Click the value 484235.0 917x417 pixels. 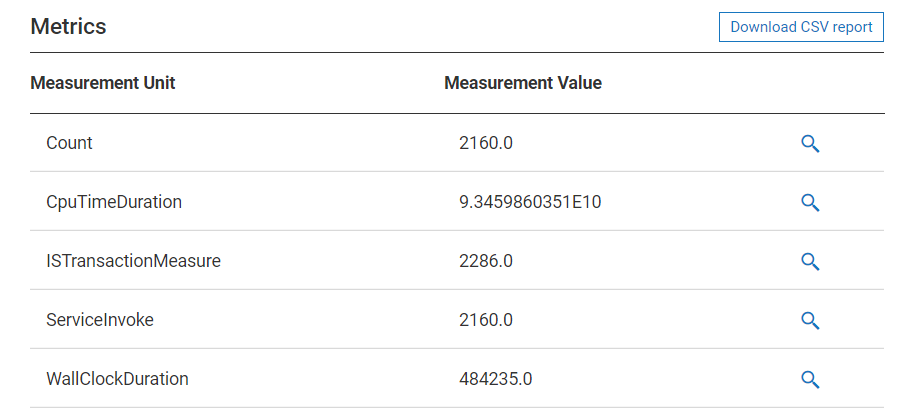coord(495,379)
